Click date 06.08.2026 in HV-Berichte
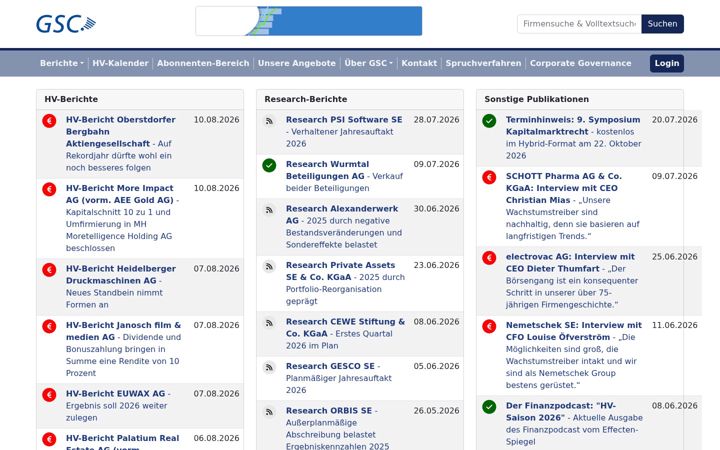 [216, 439]
